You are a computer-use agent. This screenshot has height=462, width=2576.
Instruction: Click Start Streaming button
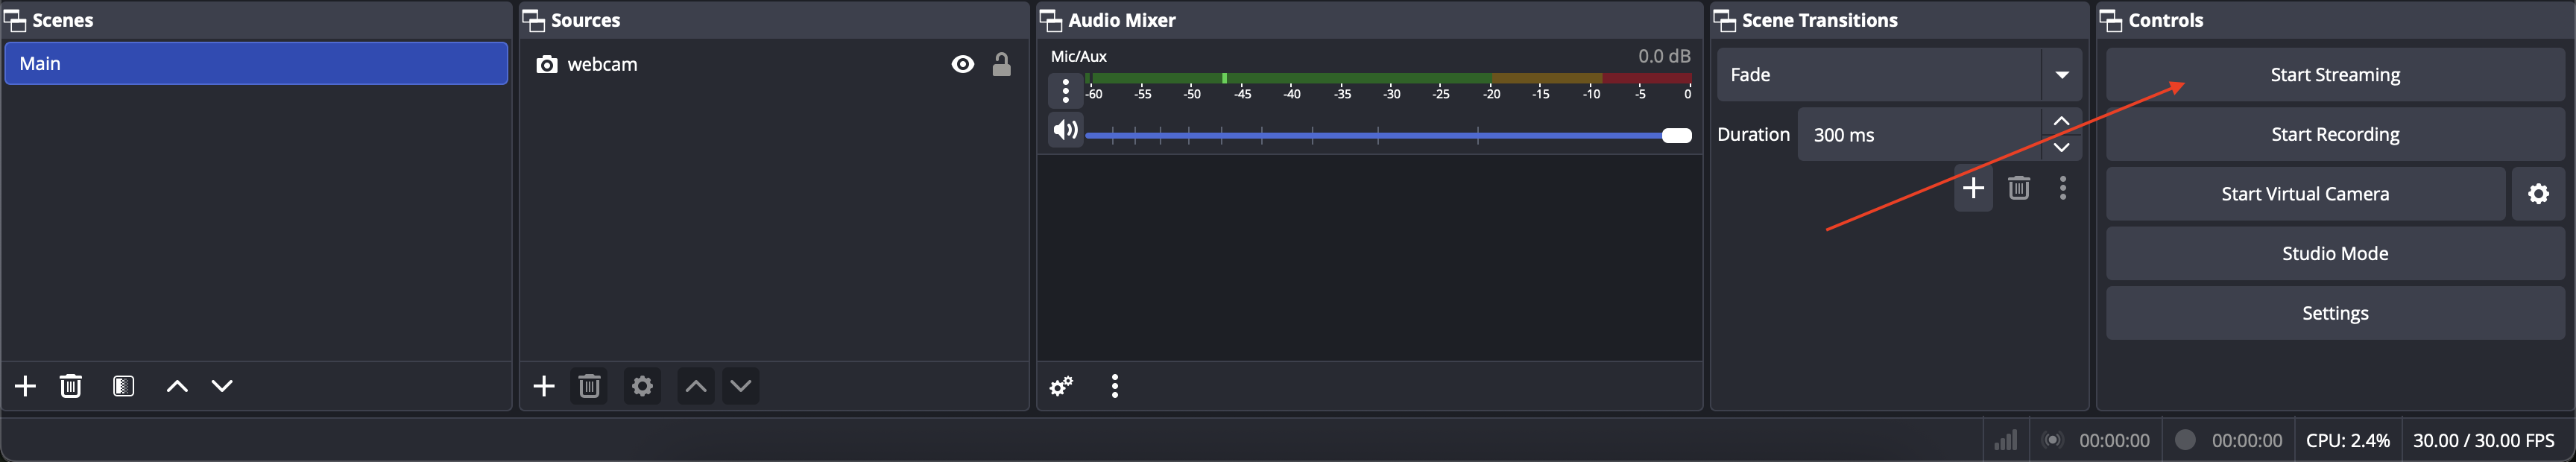(x=2334, y=75)
